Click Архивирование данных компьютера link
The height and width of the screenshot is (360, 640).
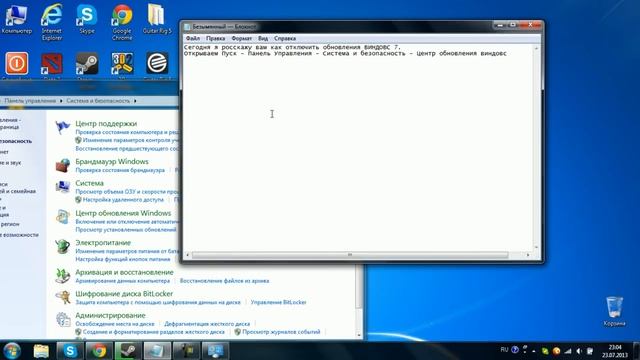point(122,281)
